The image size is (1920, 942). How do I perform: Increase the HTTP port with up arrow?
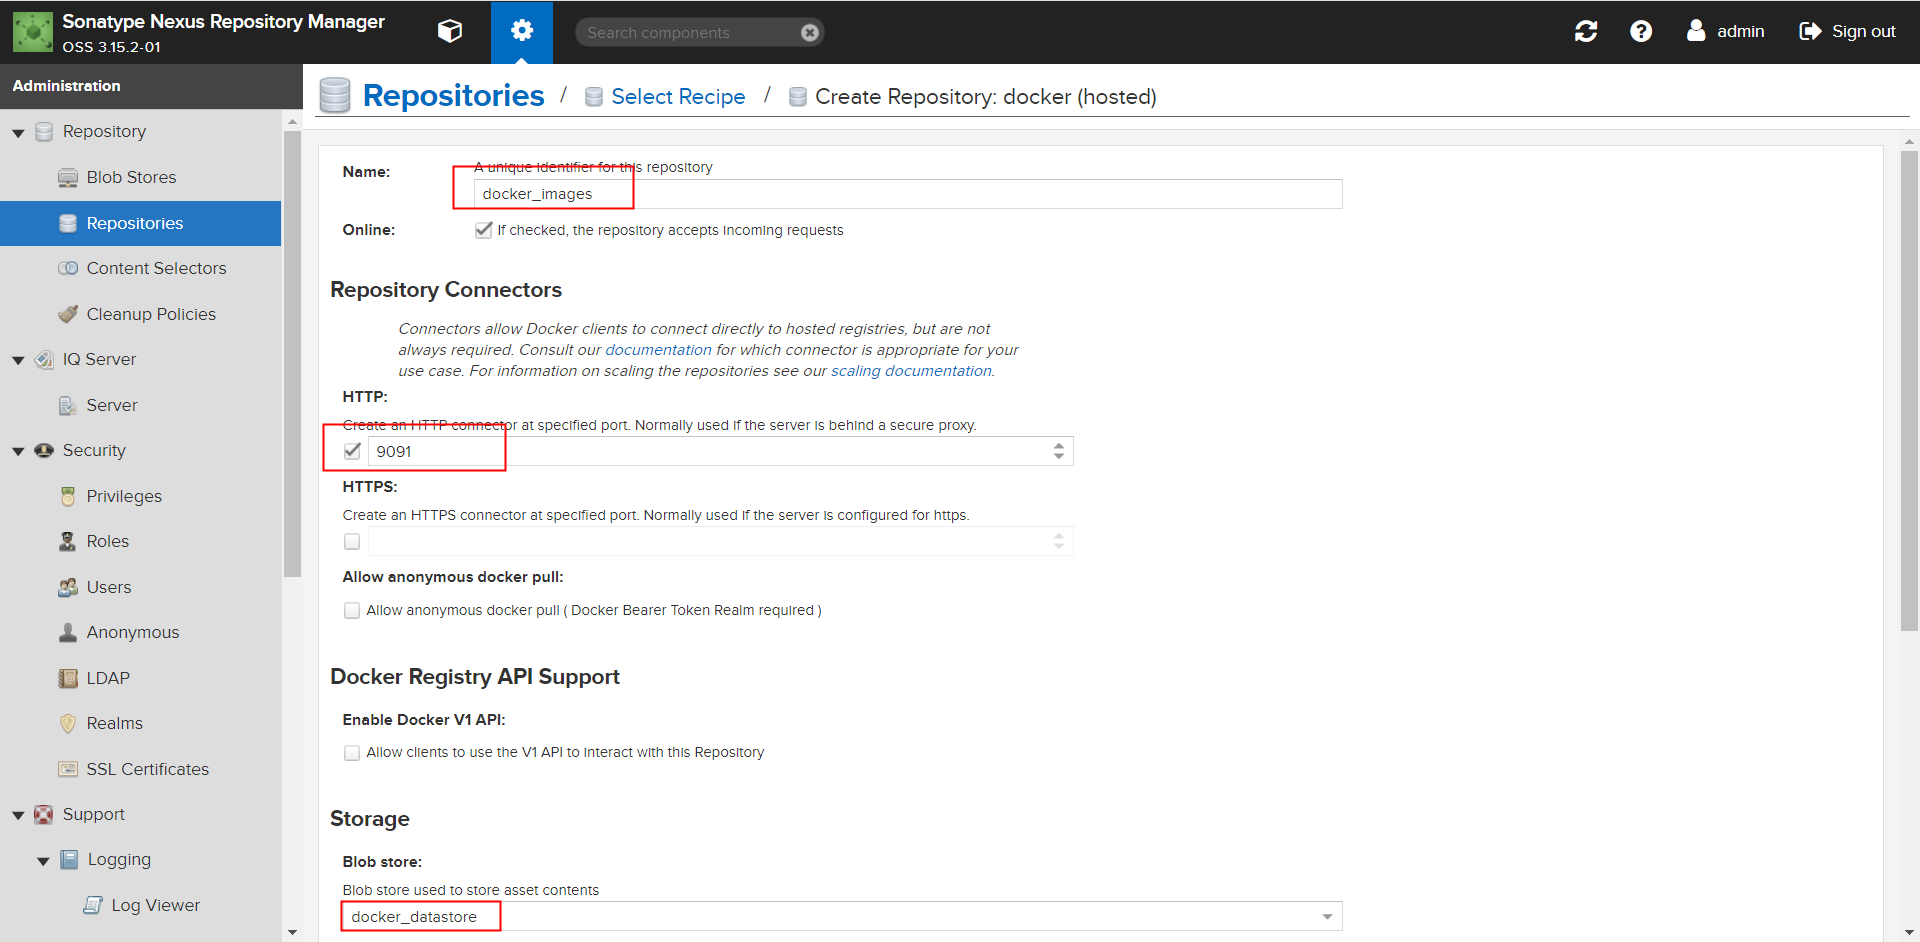pos(1059,445)
